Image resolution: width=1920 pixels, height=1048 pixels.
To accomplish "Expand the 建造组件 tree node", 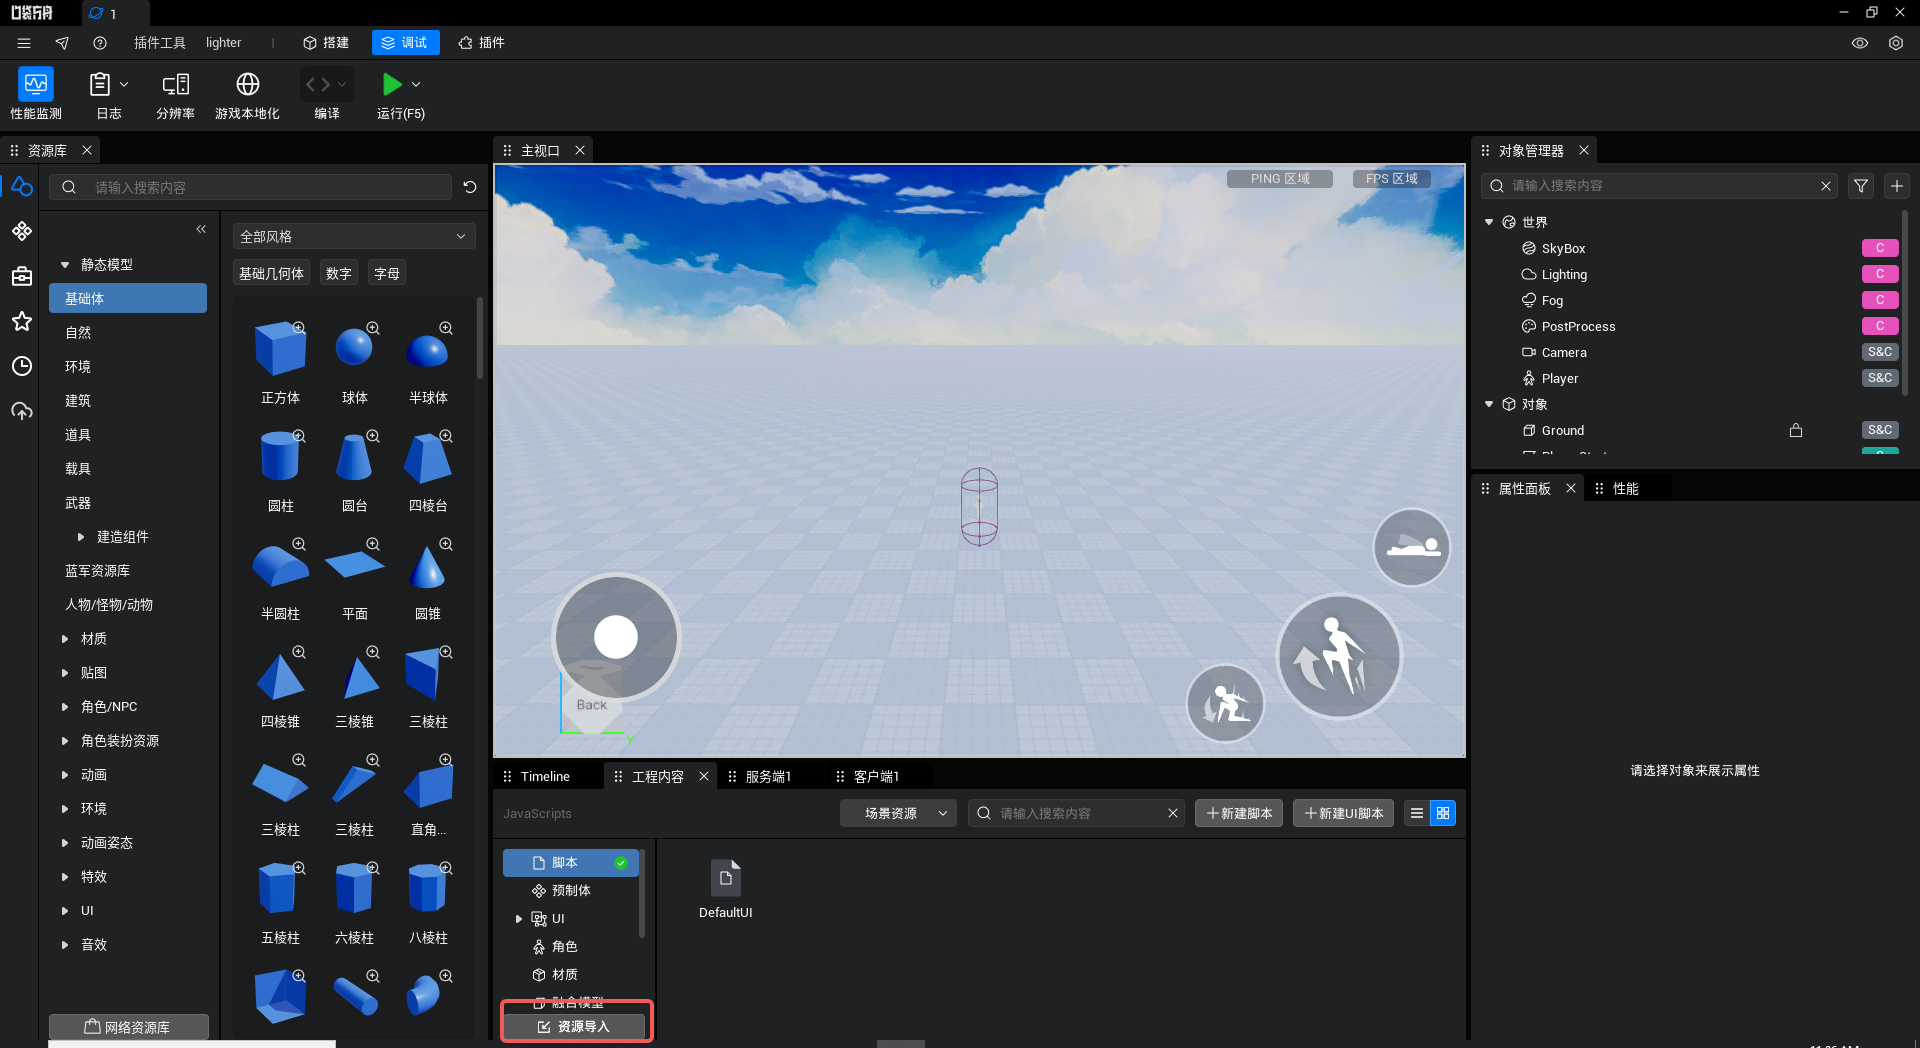I will click(81, 537).
